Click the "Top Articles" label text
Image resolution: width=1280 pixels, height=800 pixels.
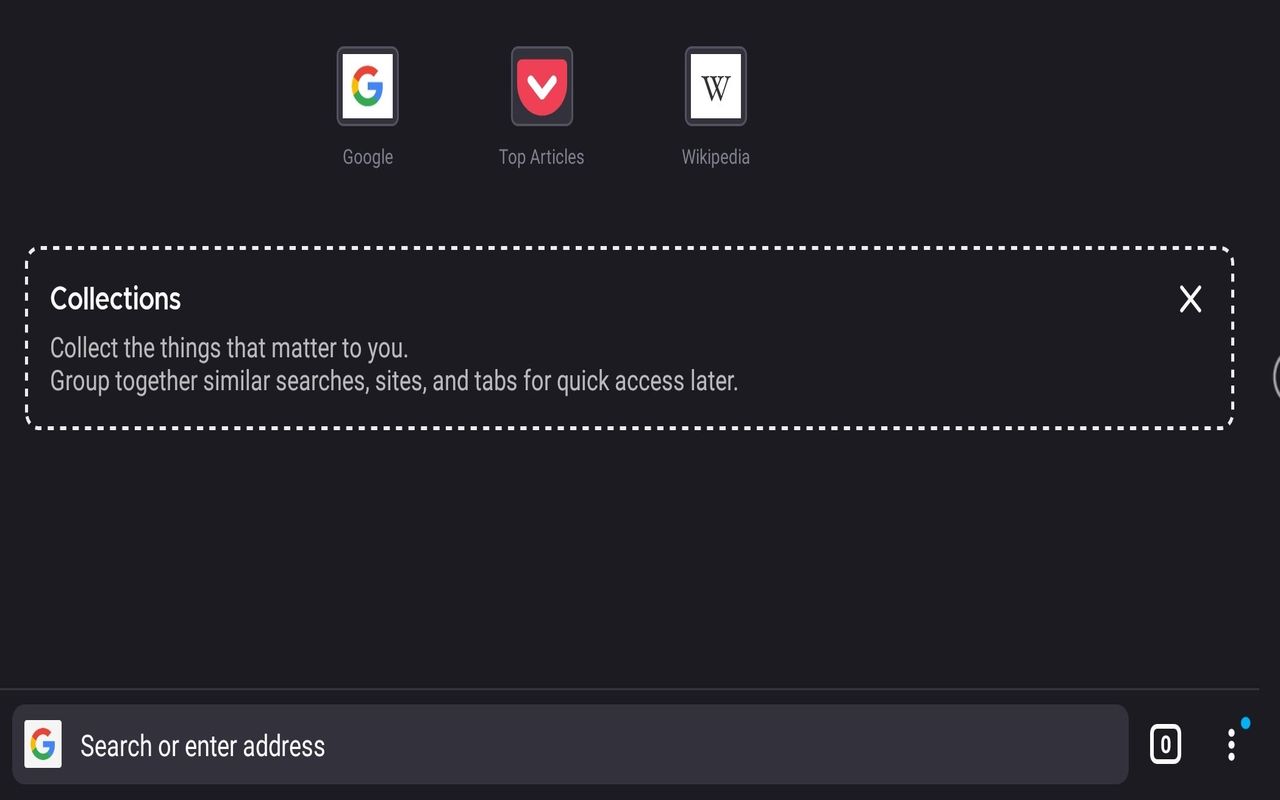[x=541, y=157]
